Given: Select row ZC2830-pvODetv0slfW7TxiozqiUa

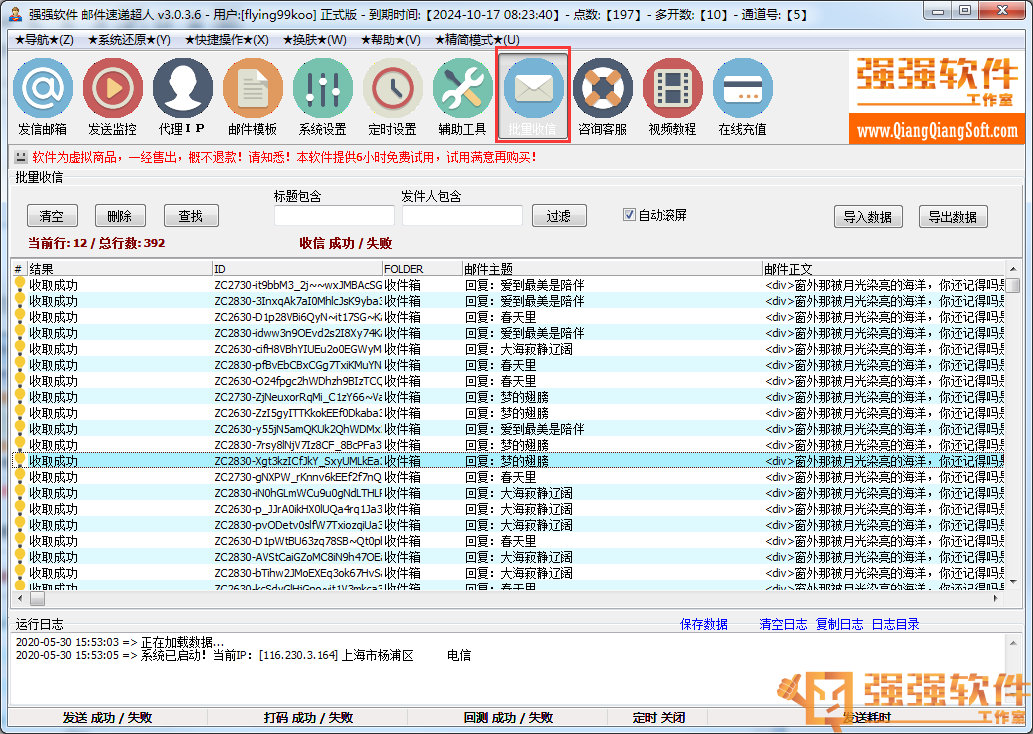Looking at the screenshot, I should pos(509,525).
